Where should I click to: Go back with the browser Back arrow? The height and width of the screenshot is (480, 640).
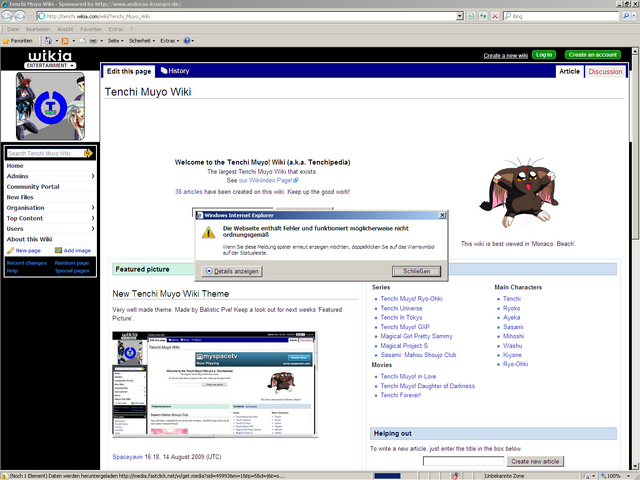7,16
